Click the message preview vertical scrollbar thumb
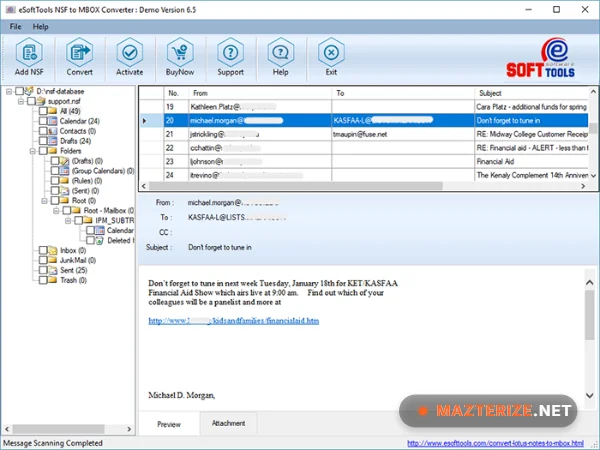 coord(589,315)
